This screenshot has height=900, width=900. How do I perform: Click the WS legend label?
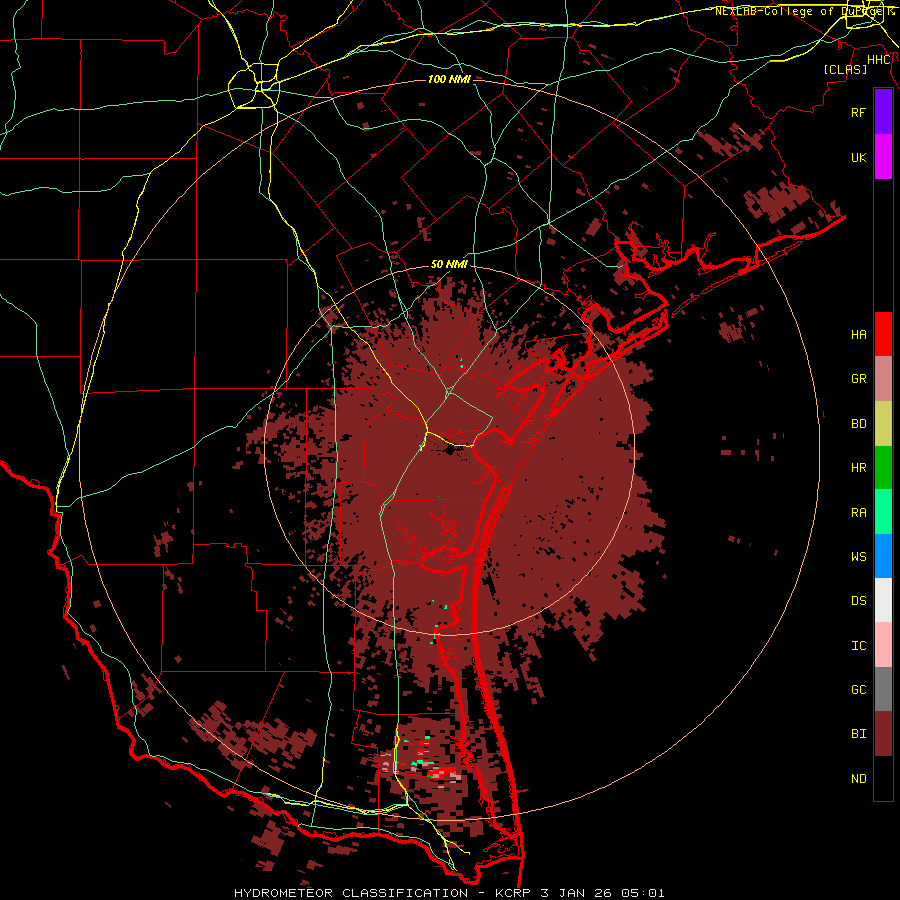pos(858,557)
